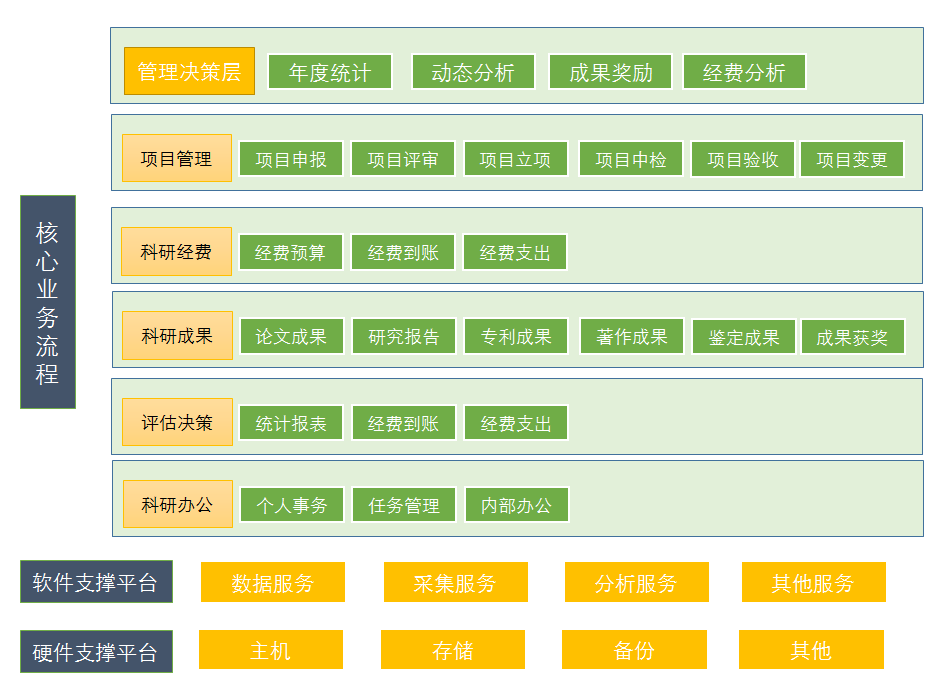Screen dimensions: 939x683
Task: Click the 项目评审 box
Action: click(403, 160)
